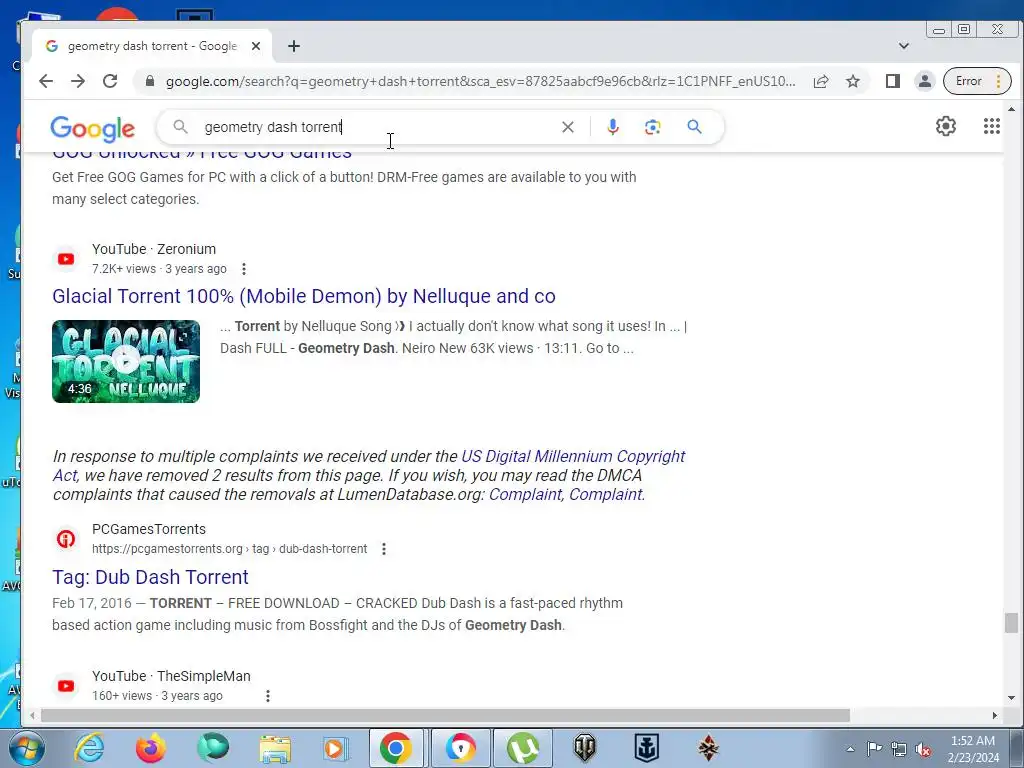Switch to Chrome in the taskbar
The width and height of the screenshot is (1024, 768).
396,748
